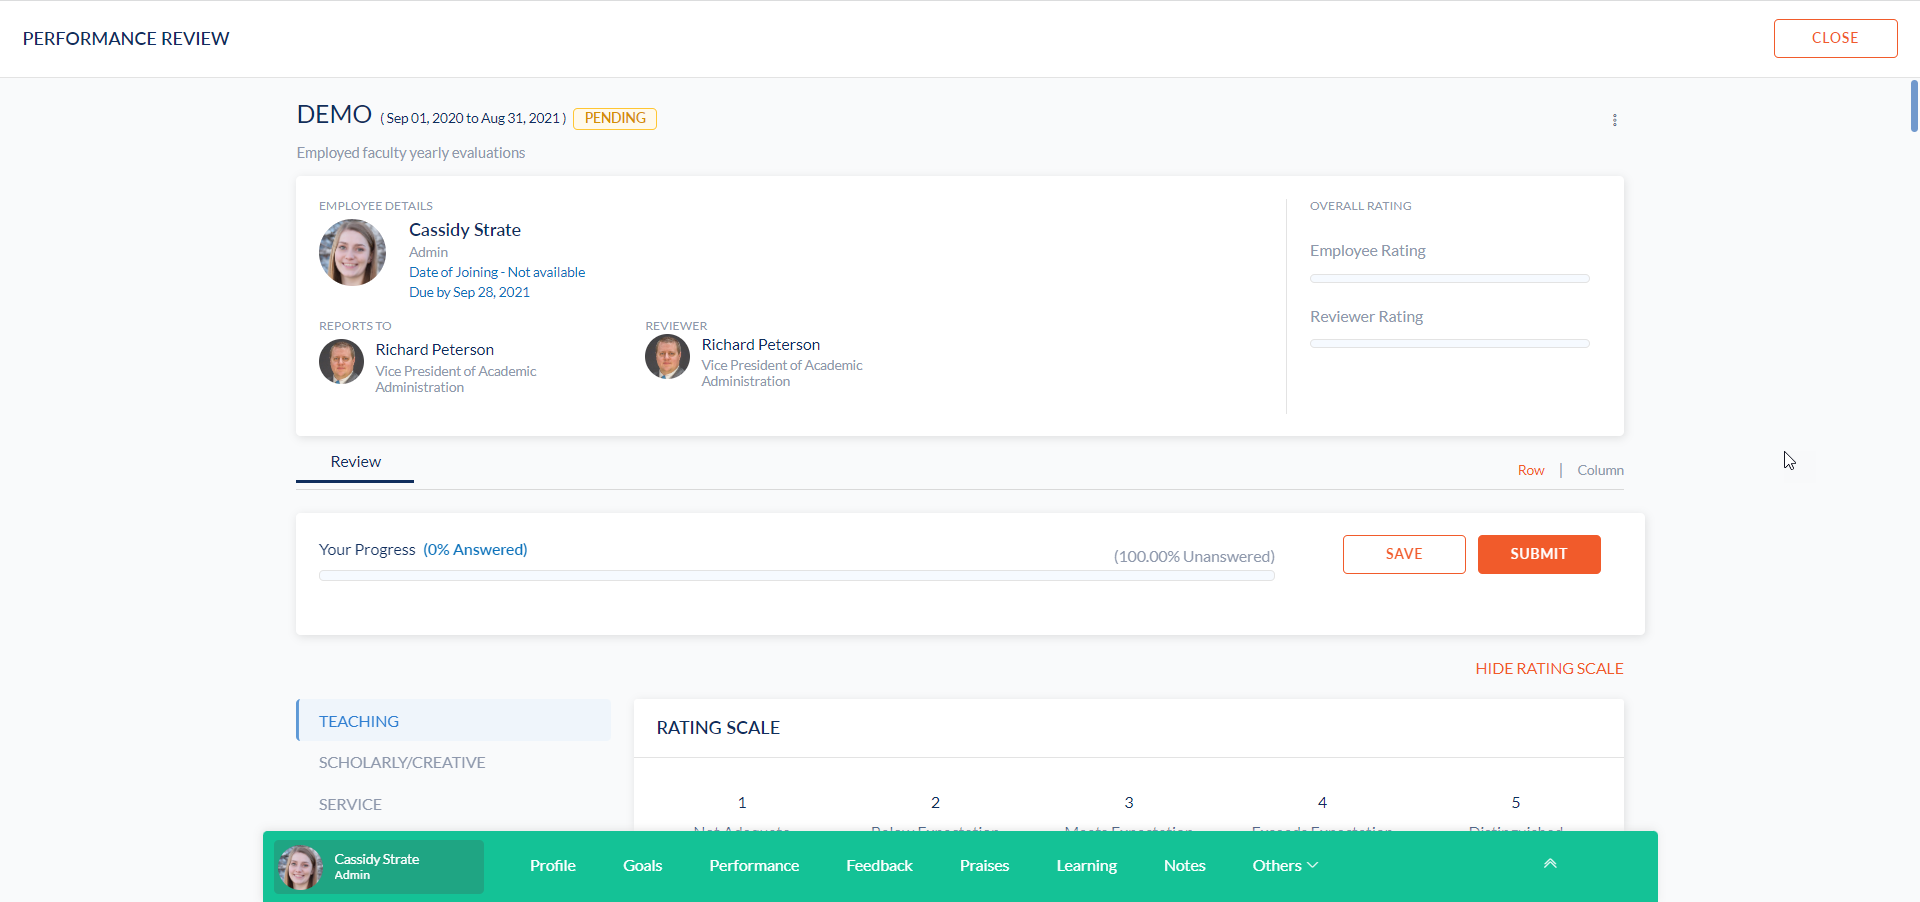Click Richard Peterson's Reviewer avatar
The width and height of the screenshot is (1920, 902).
[x=667, y=357]
